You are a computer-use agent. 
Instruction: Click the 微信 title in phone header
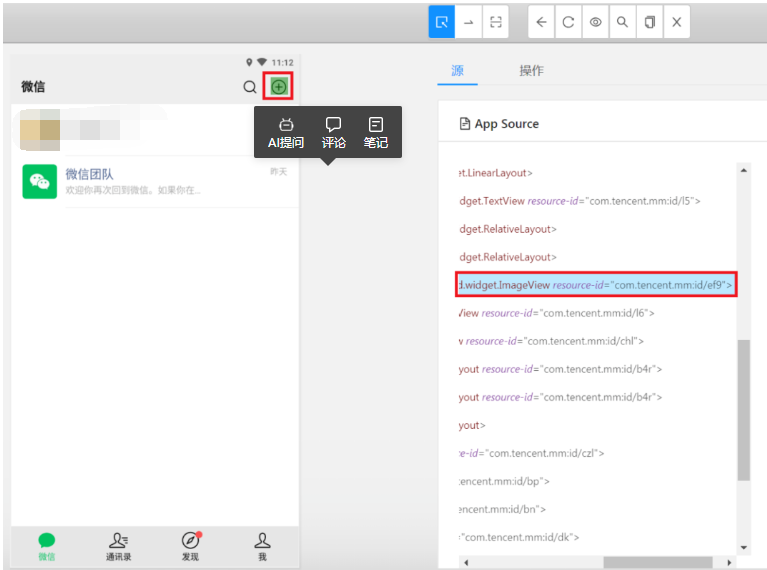coord(33,87)
